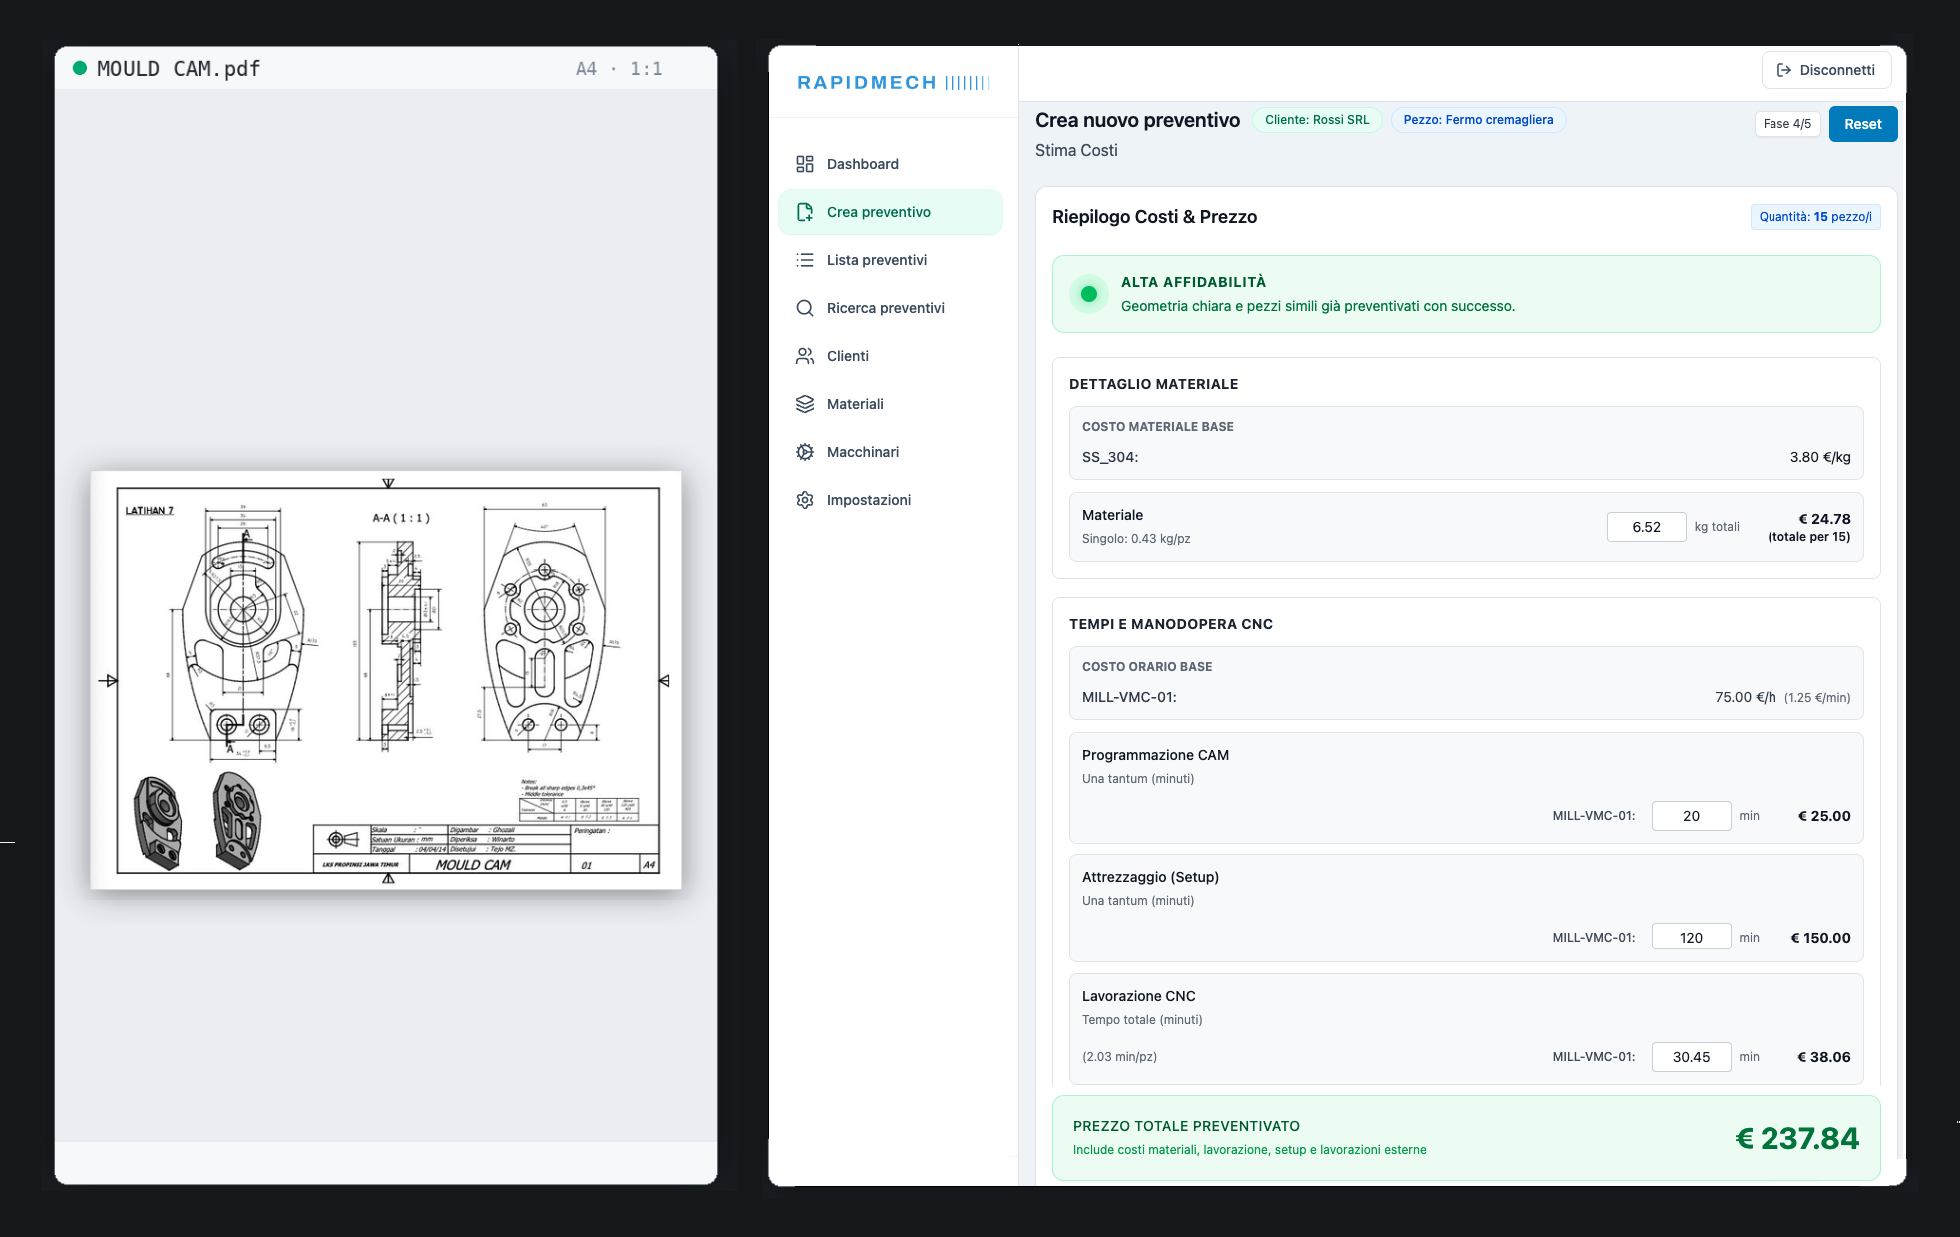
Task: Click the € 237.84 total price
Action: 1797,1138
